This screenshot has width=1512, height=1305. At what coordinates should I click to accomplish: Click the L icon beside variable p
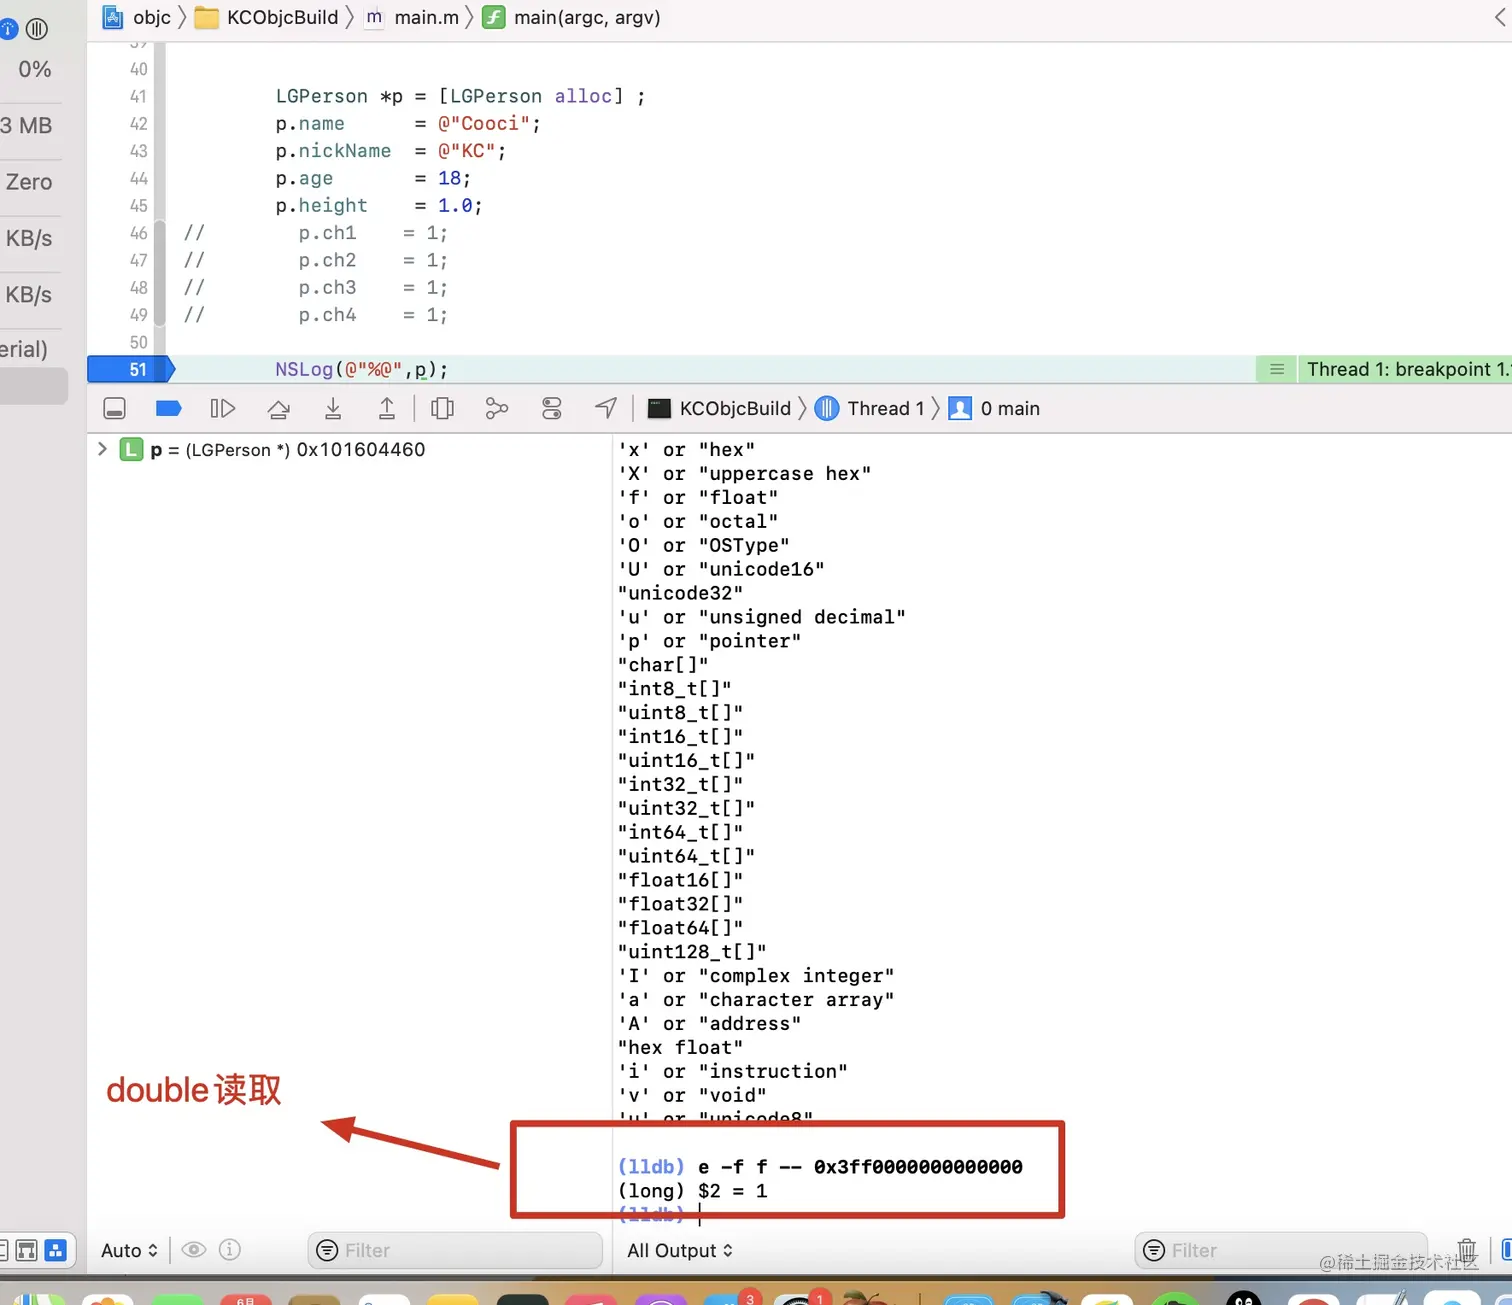131,449
